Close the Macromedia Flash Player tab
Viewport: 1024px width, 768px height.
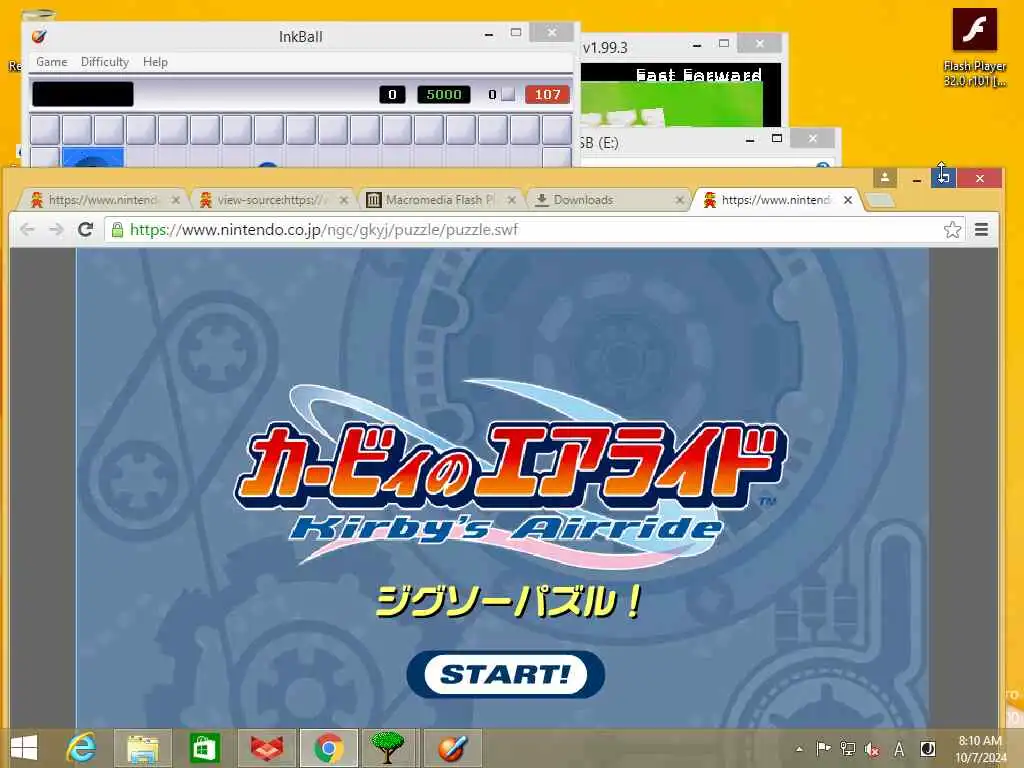coord(511,200)
